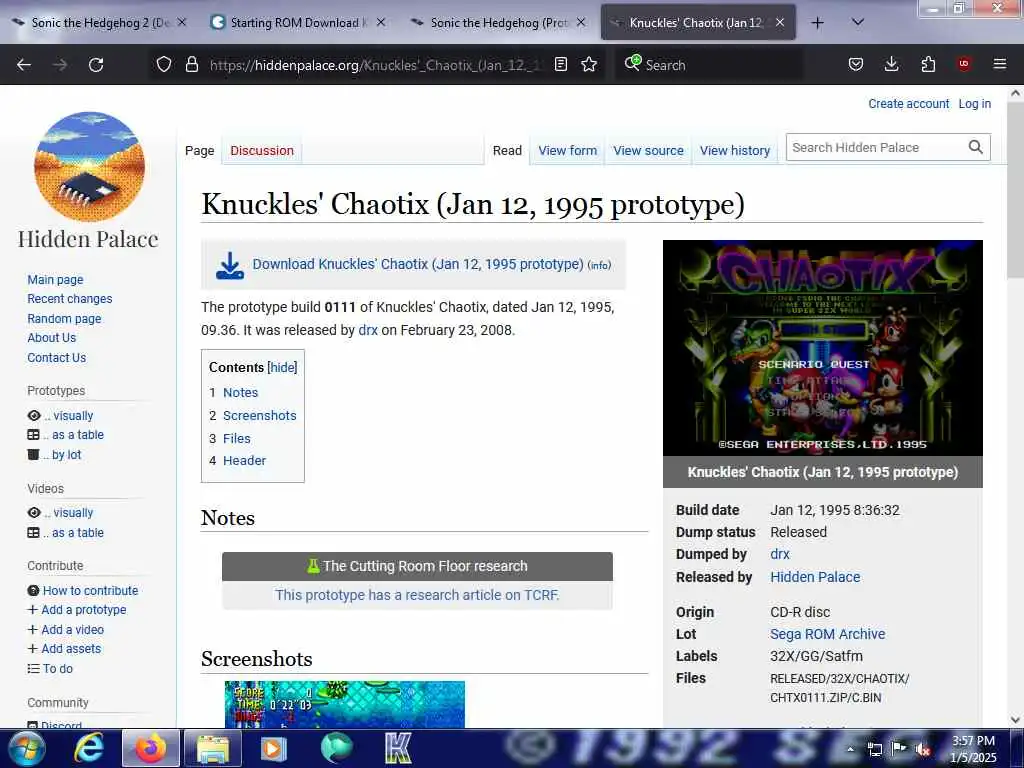Switch to Sonic the Hedgehog (Prot tab
The width and height of the screenshot is (1024, 768).
point(498,22)
